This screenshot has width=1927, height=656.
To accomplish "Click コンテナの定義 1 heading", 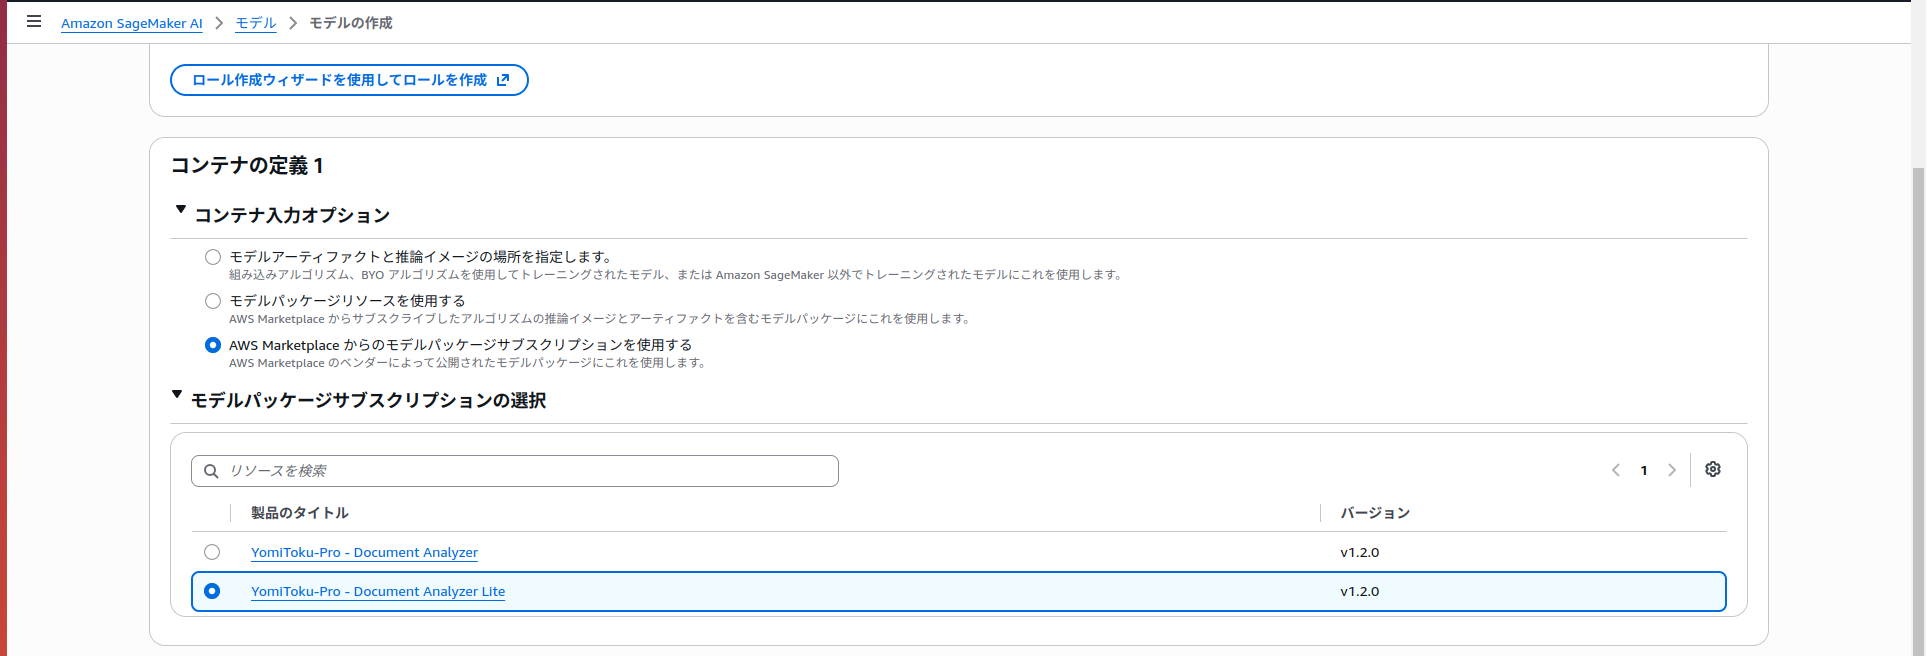I will [247, 165].
